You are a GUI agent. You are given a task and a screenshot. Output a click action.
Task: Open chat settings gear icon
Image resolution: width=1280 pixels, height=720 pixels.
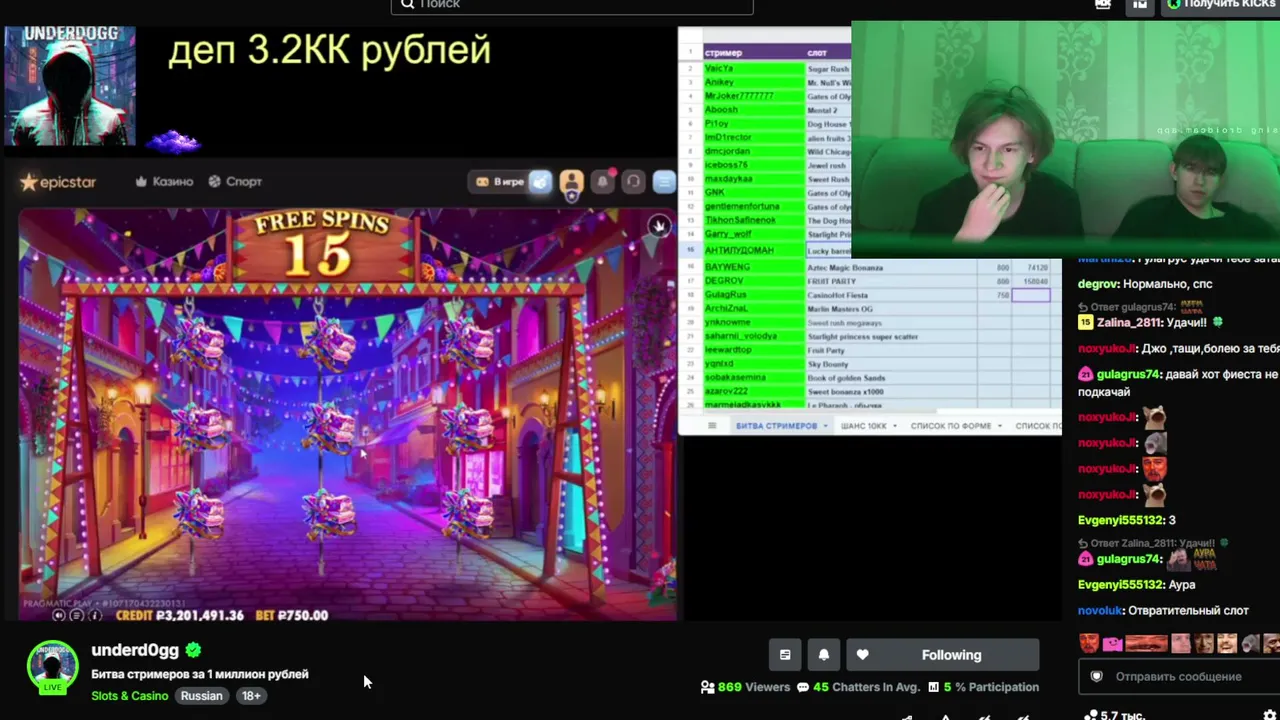click(x=1270, y=715)
